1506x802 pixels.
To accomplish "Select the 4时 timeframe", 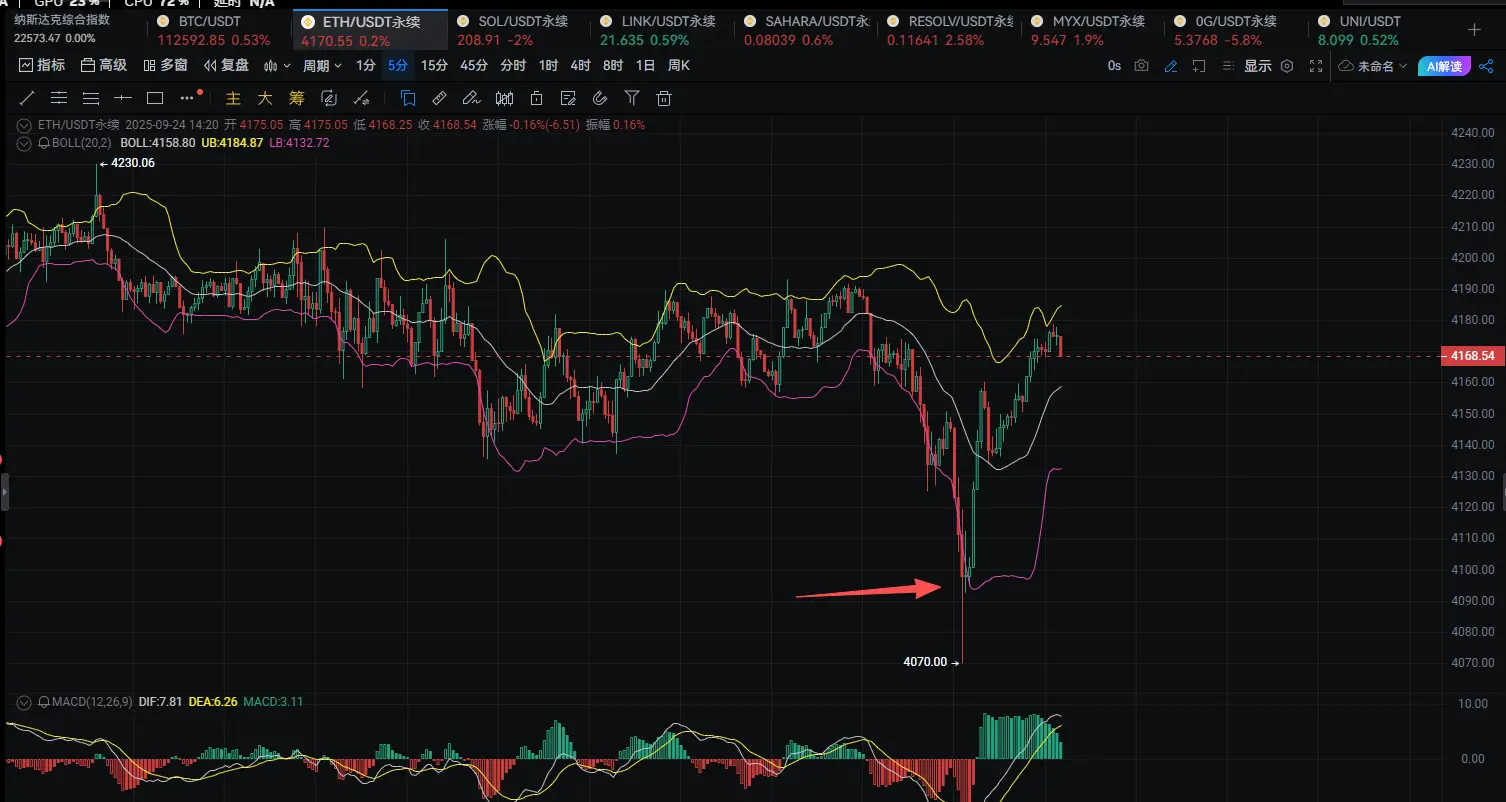I will pos(581,66).
